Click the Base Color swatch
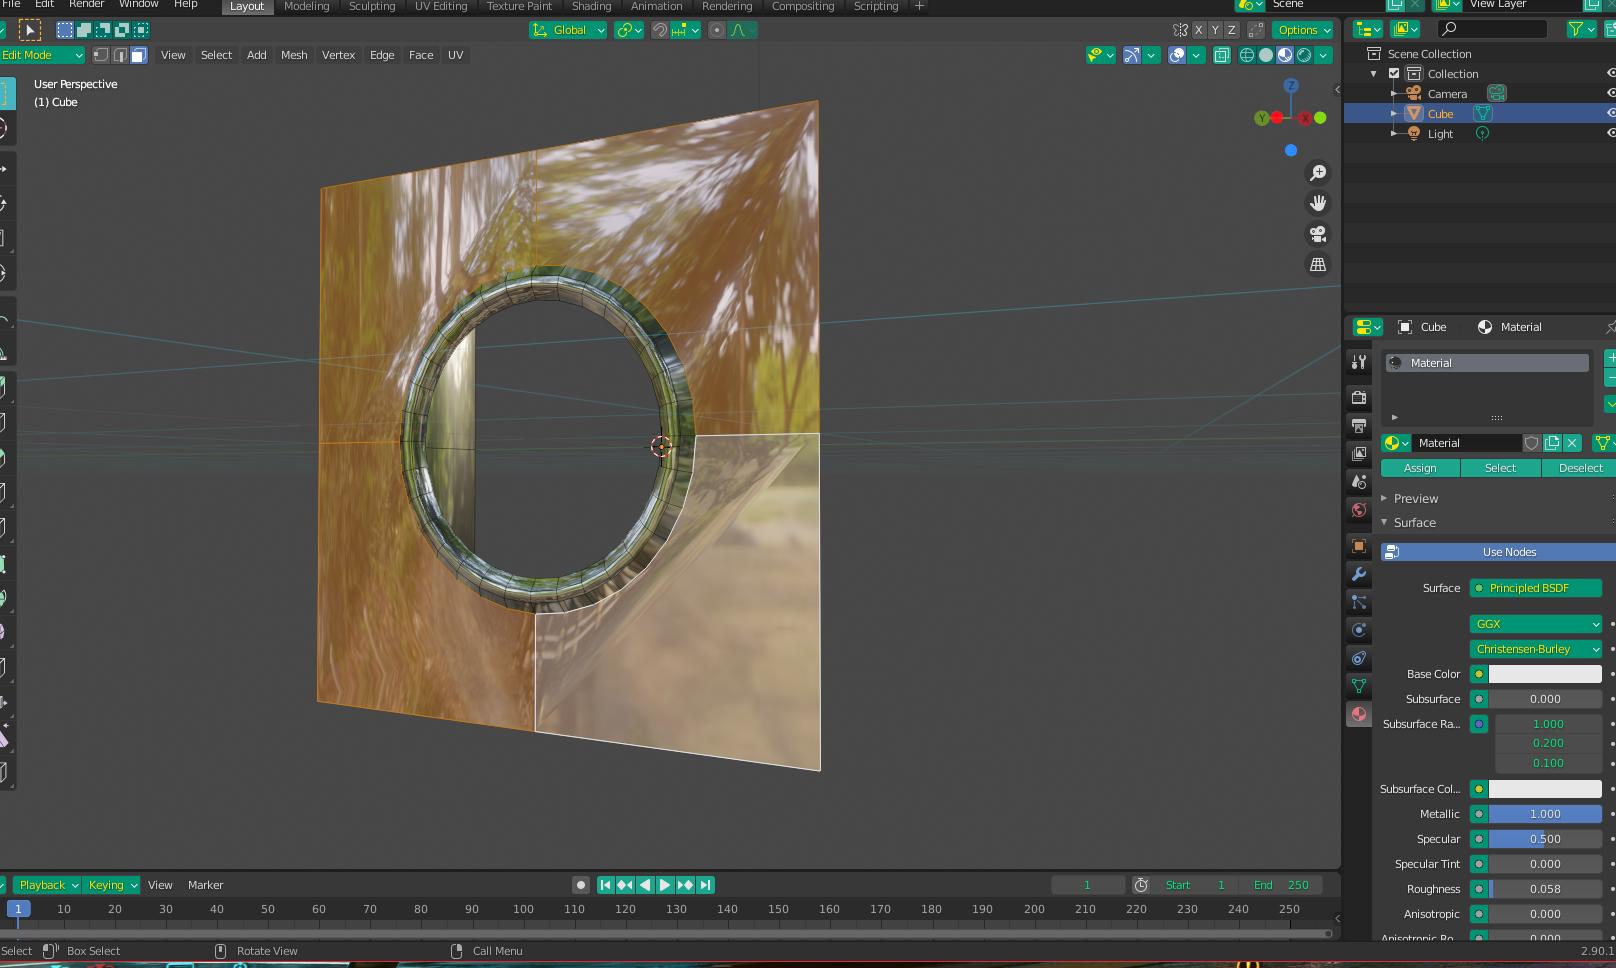Image resolution: width=1616 pixels, height=968 pixels. coord(1545,674)
